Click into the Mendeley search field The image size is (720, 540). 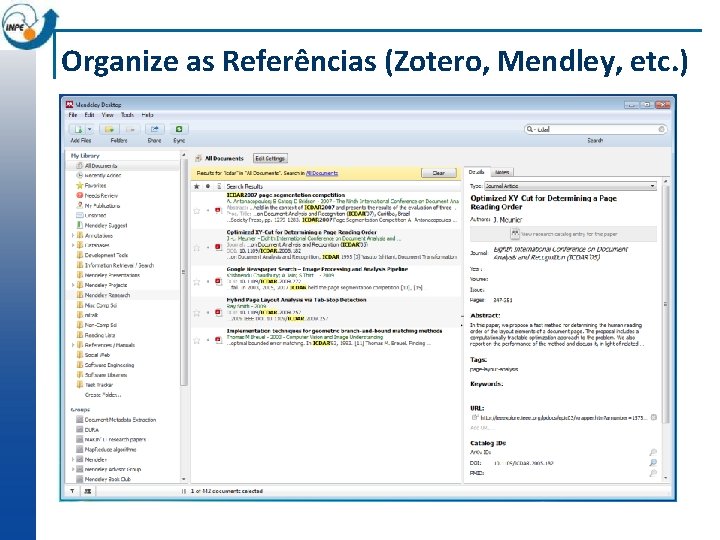pyautogui.click(x=596, y=129)
